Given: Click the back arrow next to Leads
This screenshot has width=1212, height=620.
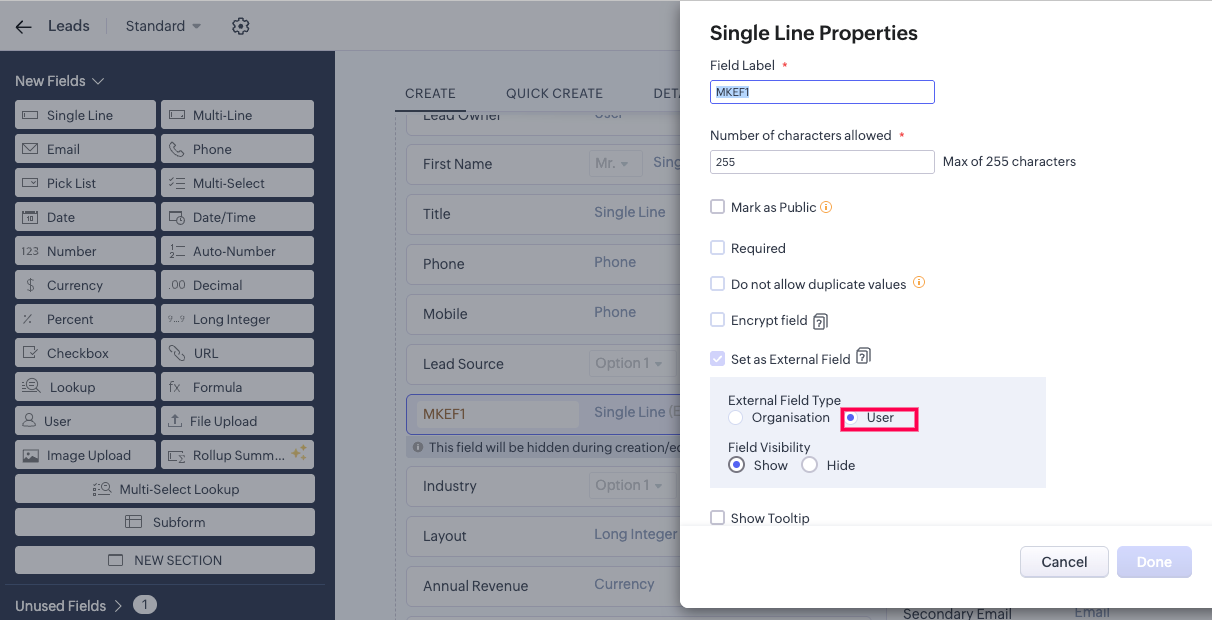Looking at the screenshot, I should pyautogui.click(x=23, y=26).
